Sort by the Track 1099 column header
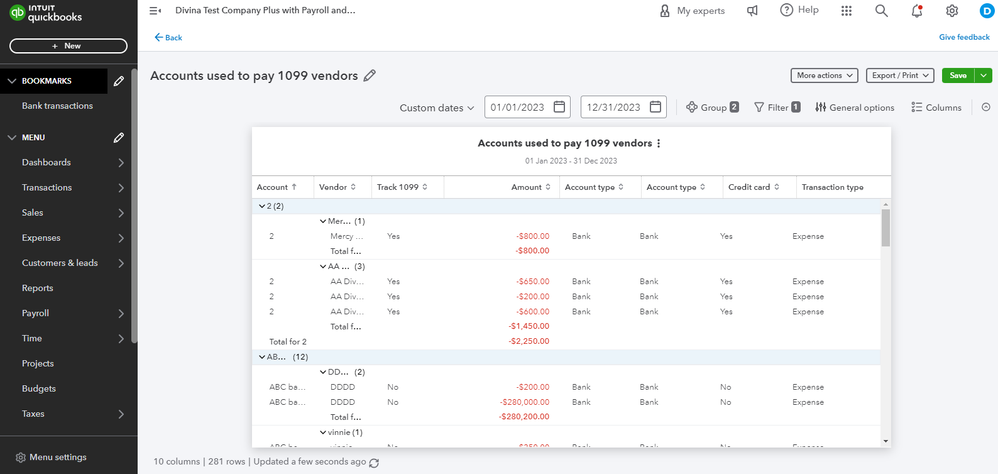Viewport: 998px width, 474px height. [402, 187]
